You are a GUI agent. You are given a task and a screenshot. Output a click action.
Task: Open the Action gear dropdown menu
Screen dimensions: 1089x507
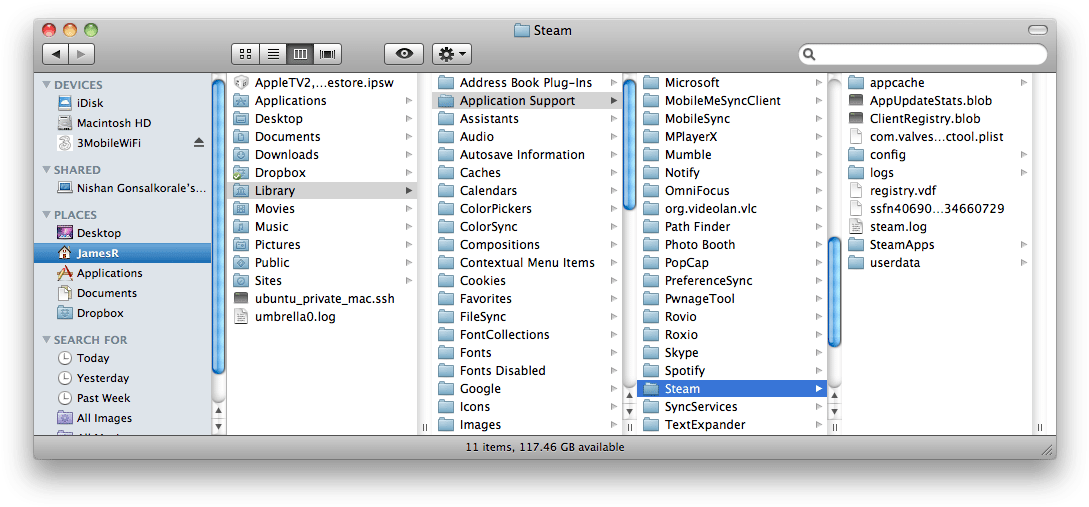click(451, 54)
